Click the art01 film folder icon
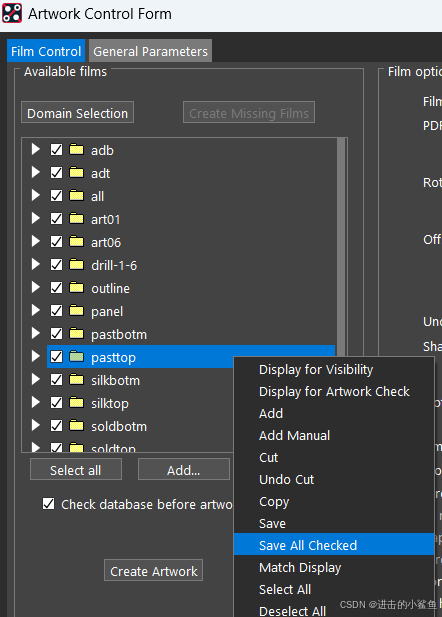 (x=76, y=219)
